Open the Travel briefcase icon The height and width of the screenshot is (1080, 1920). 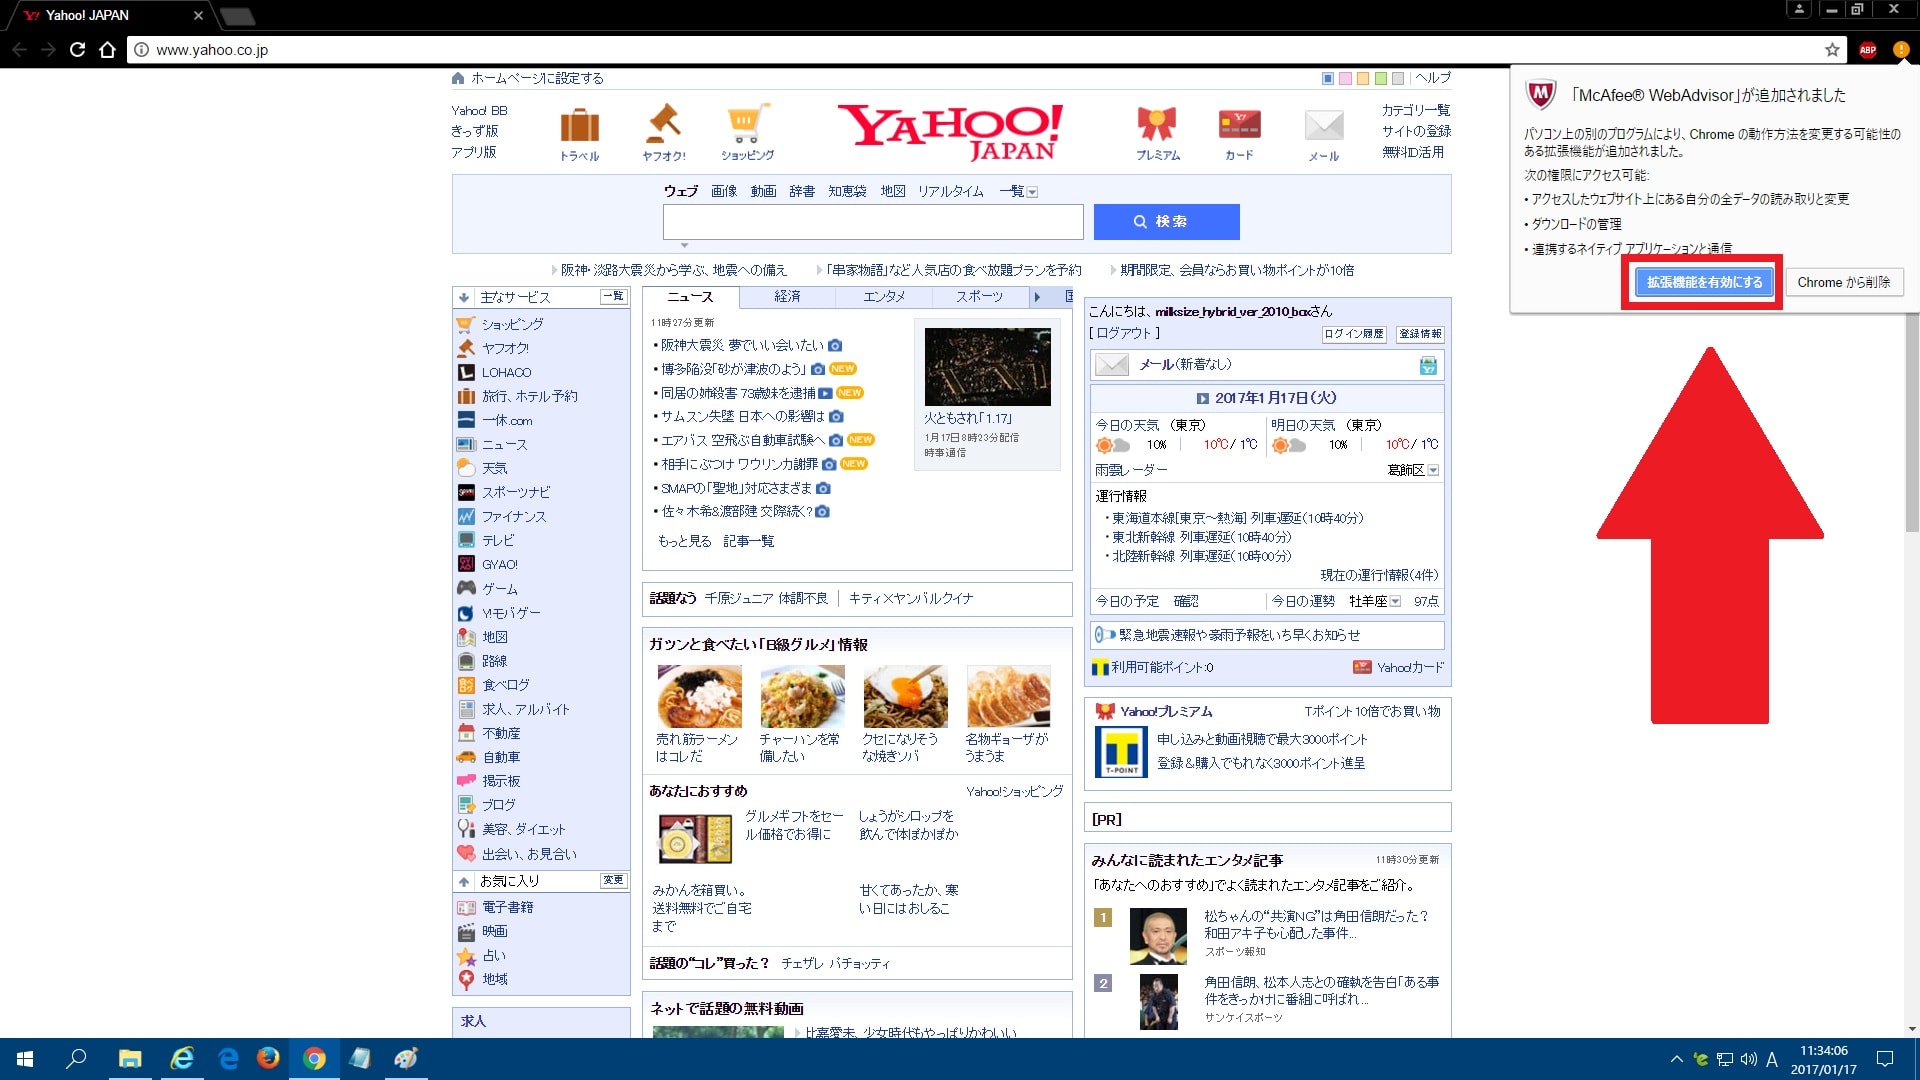[579, 127]
